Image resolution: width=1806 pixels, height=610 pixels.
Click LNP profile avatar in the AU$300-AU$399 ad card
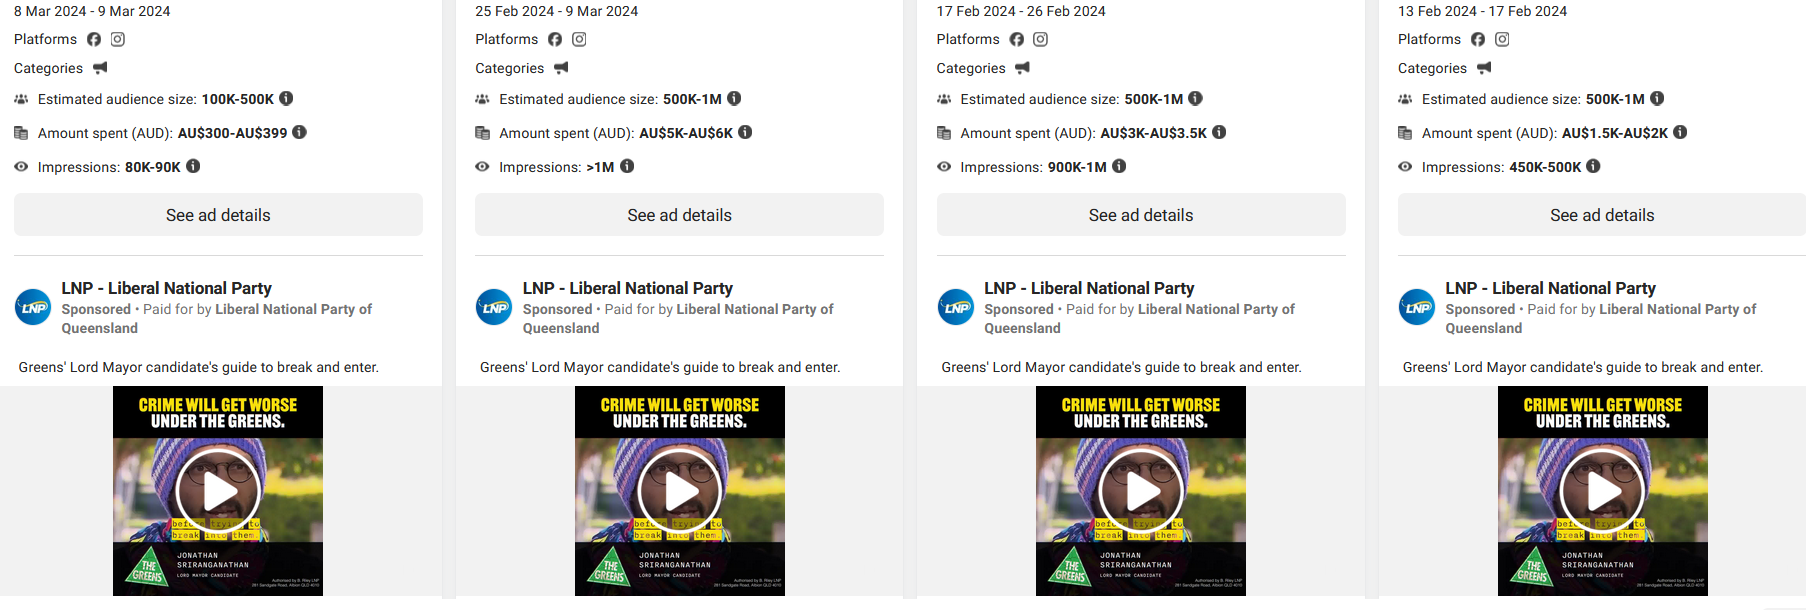pos(33,307)
